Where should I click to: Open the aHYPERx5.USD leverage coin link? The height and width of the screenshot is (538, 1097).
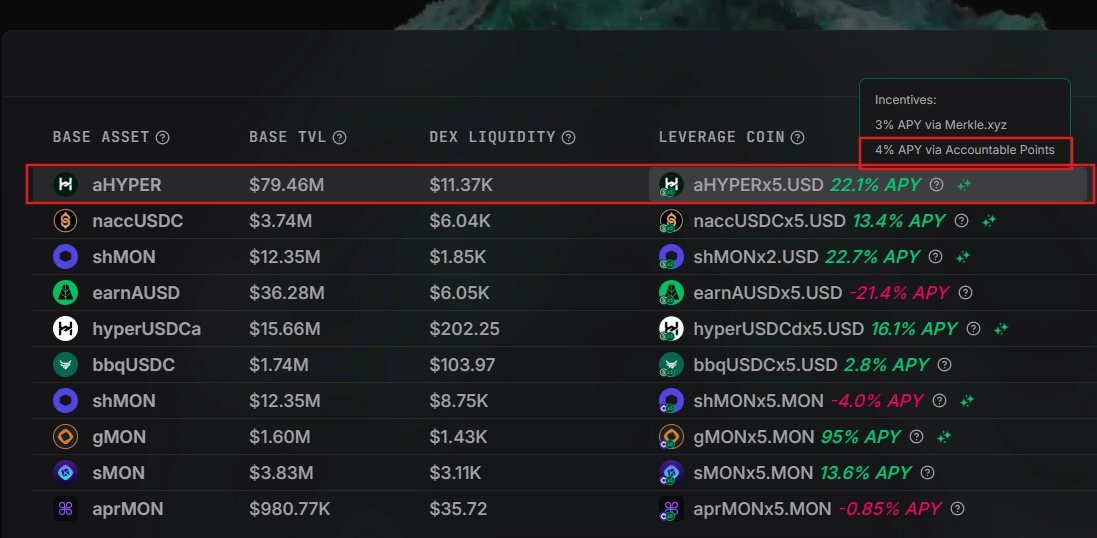point(758,185)
